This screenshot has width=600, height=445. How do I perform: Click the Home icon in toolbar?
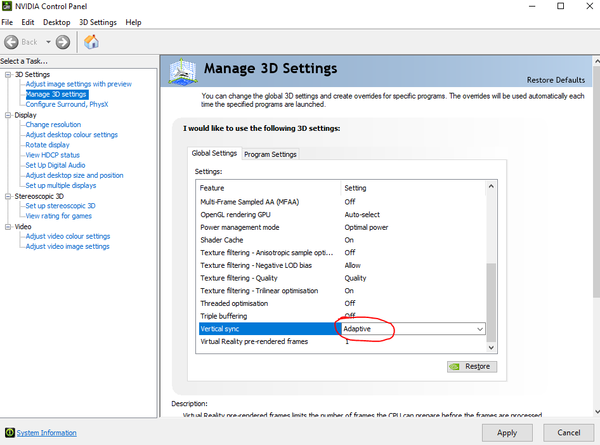point(91,42)
